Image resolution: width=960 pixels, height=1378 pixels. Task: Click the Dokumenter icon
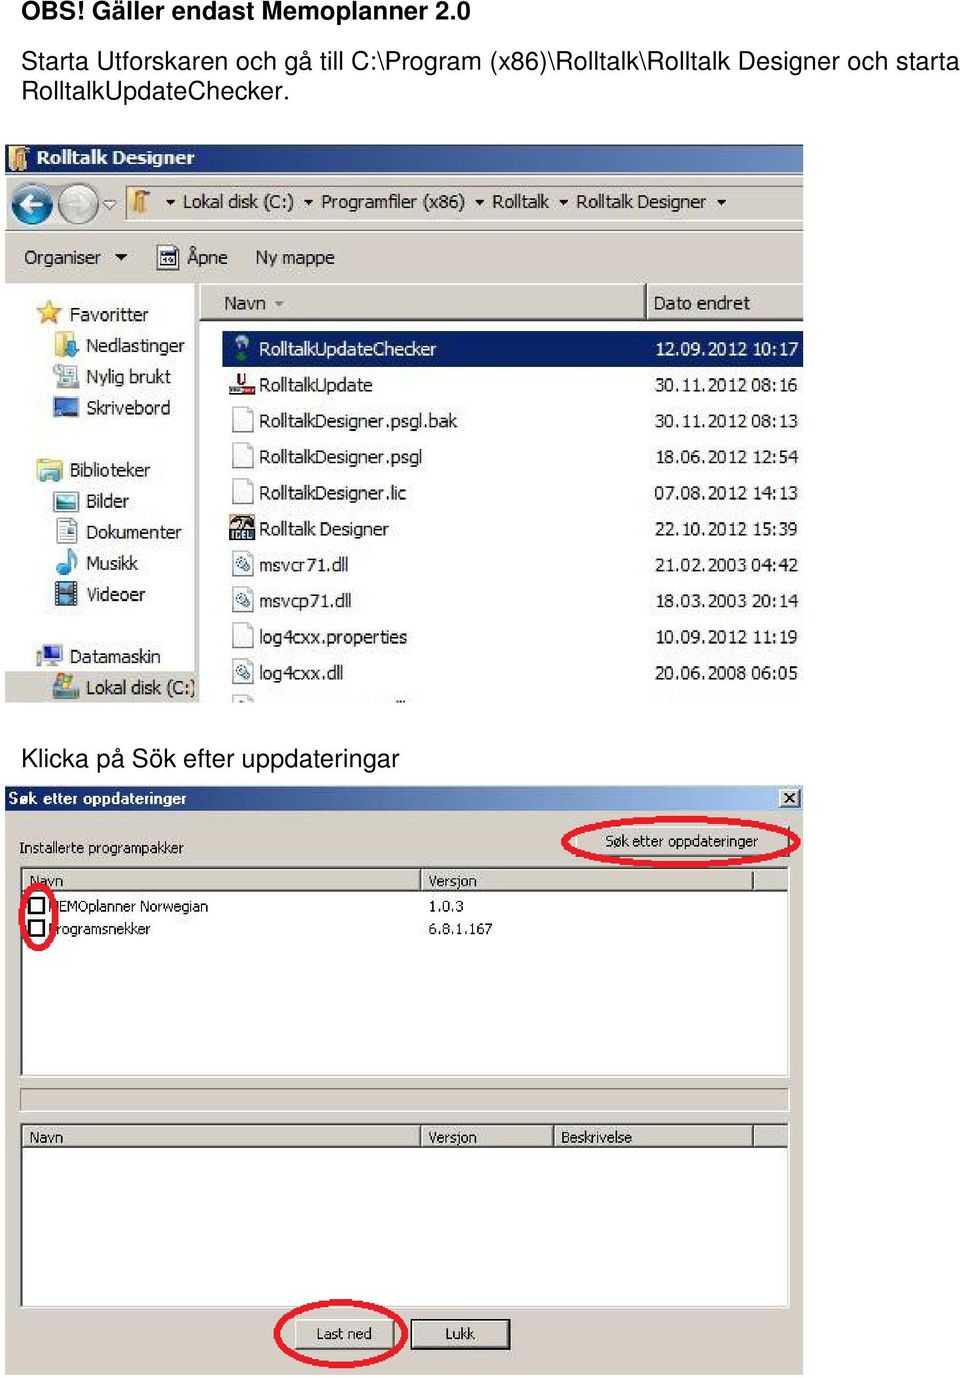pos(67,531)
